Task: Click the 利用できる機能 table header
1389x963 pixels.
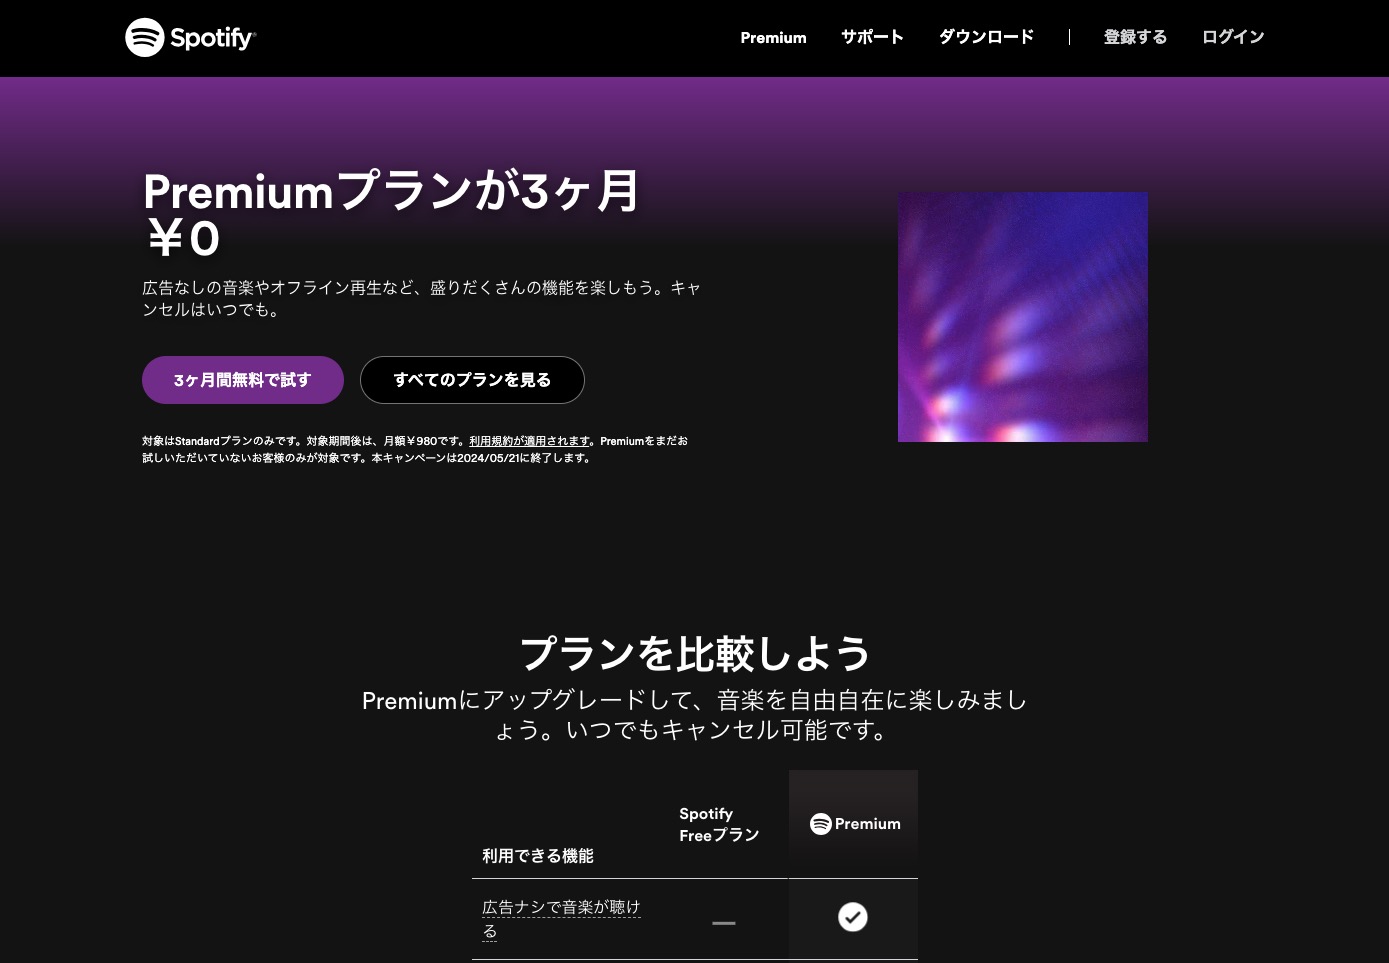Action: [537, 856]
